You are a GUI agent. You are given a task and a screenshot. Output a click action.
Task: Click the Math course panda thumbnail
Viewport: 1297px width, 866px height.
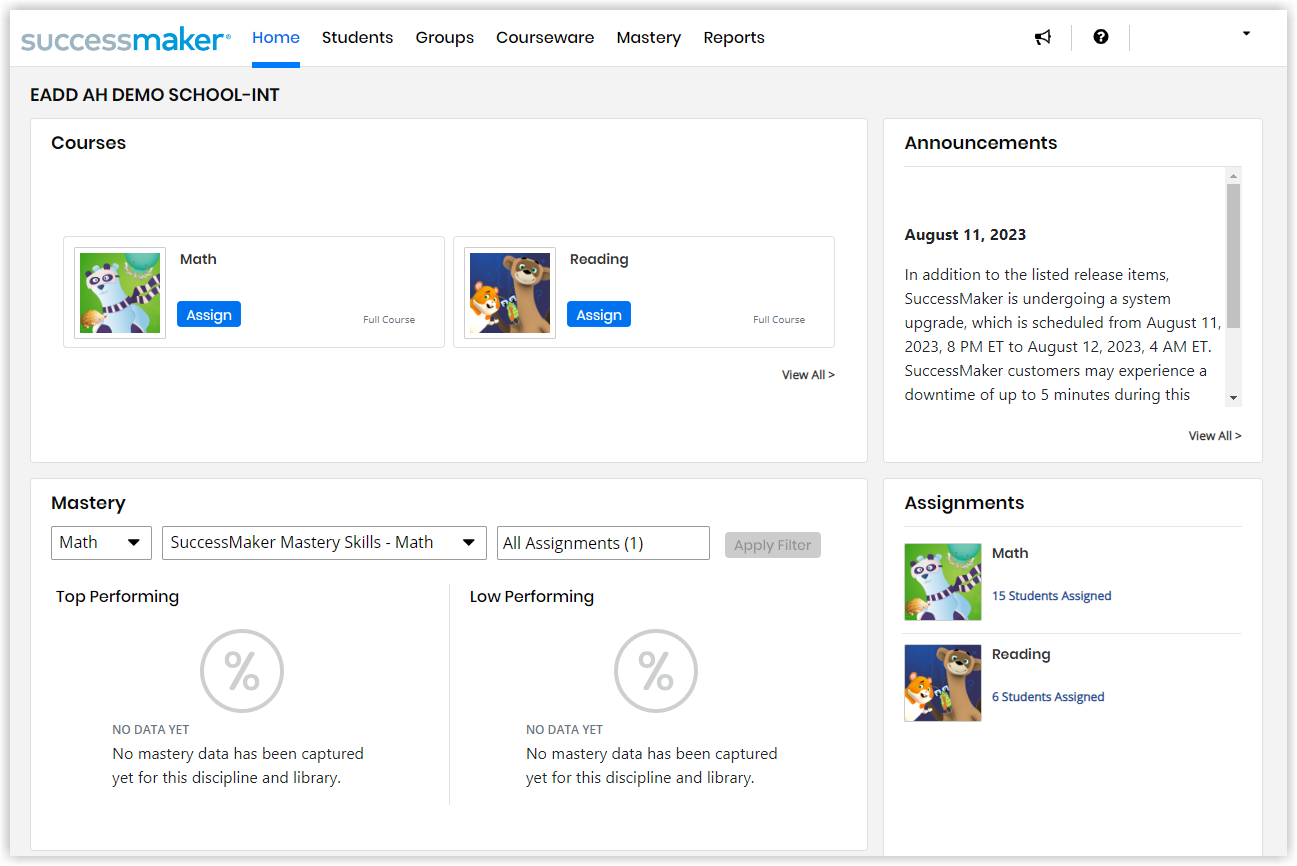pyautogui.click(x=119, y=292)
